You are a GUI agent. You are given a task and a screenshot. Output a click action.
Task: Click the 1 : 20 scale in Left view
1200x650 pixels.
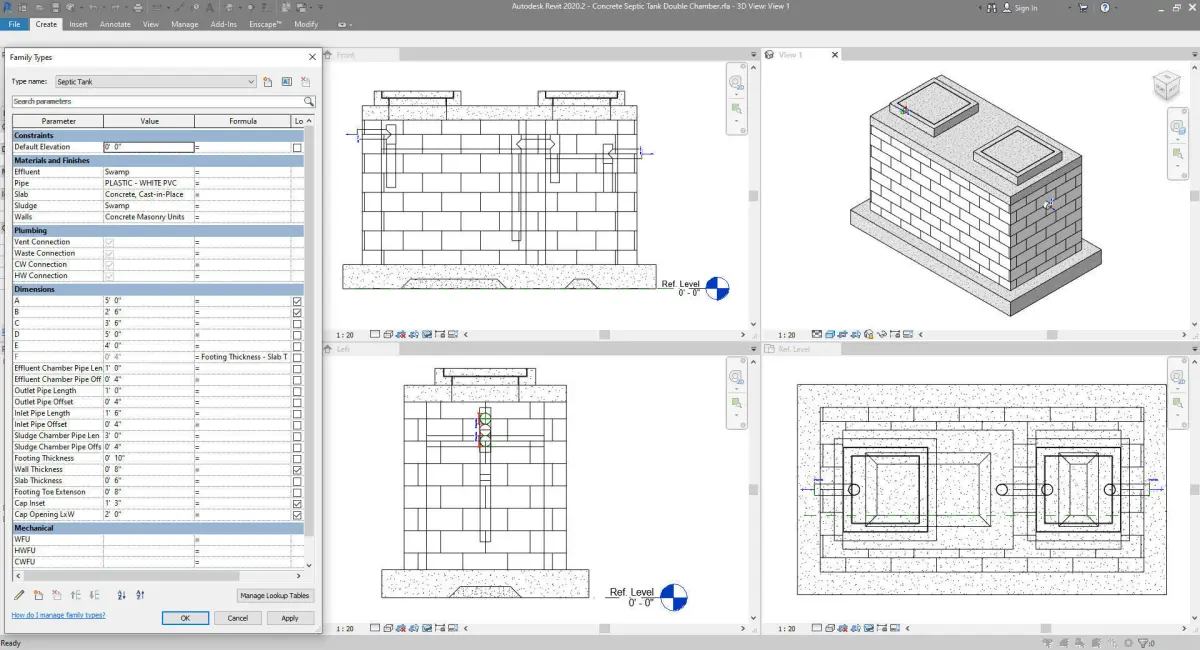tap(345, 628)
